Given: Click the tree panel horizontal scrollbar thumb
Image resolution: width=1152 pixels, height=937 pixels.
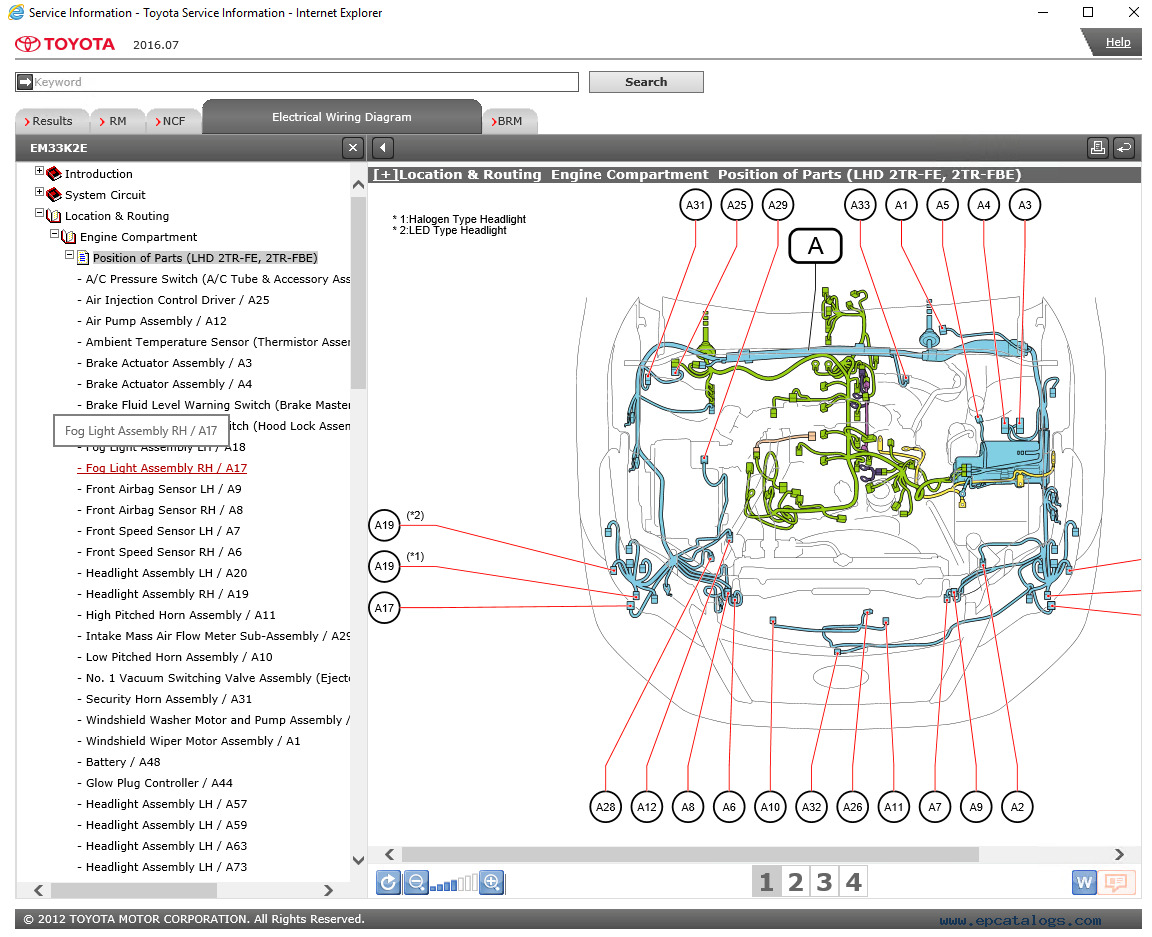Looking at the screenshot, I should [134, 890].
